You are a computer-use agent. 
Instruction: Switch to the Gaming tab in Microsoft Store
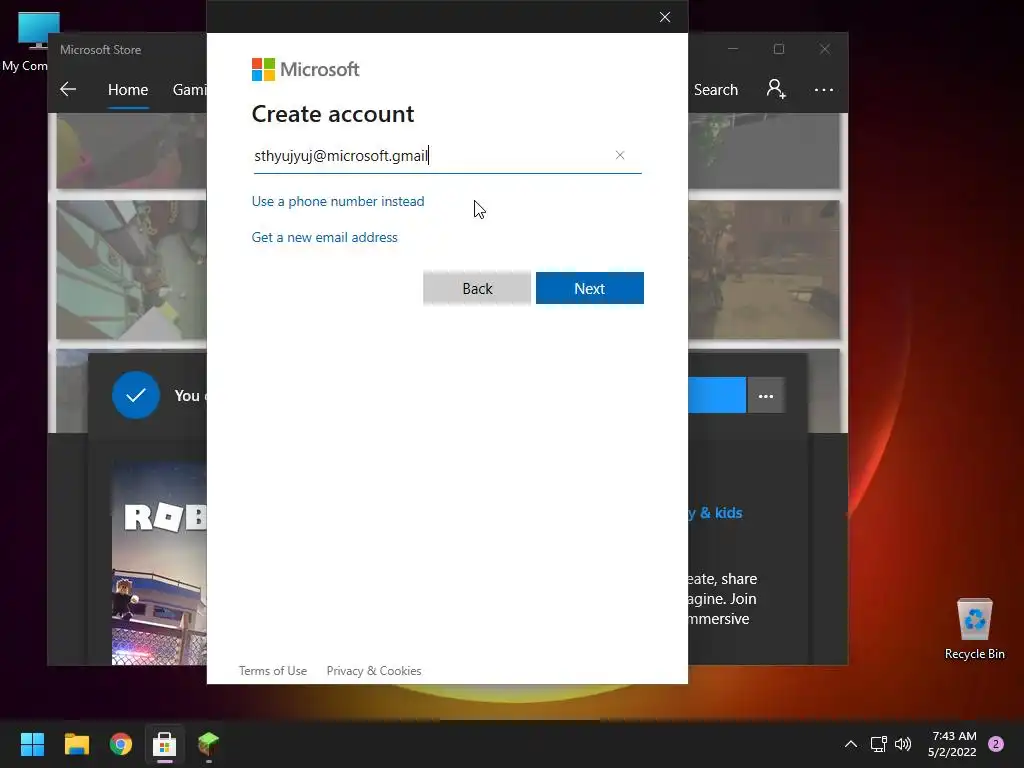[189, 89]
